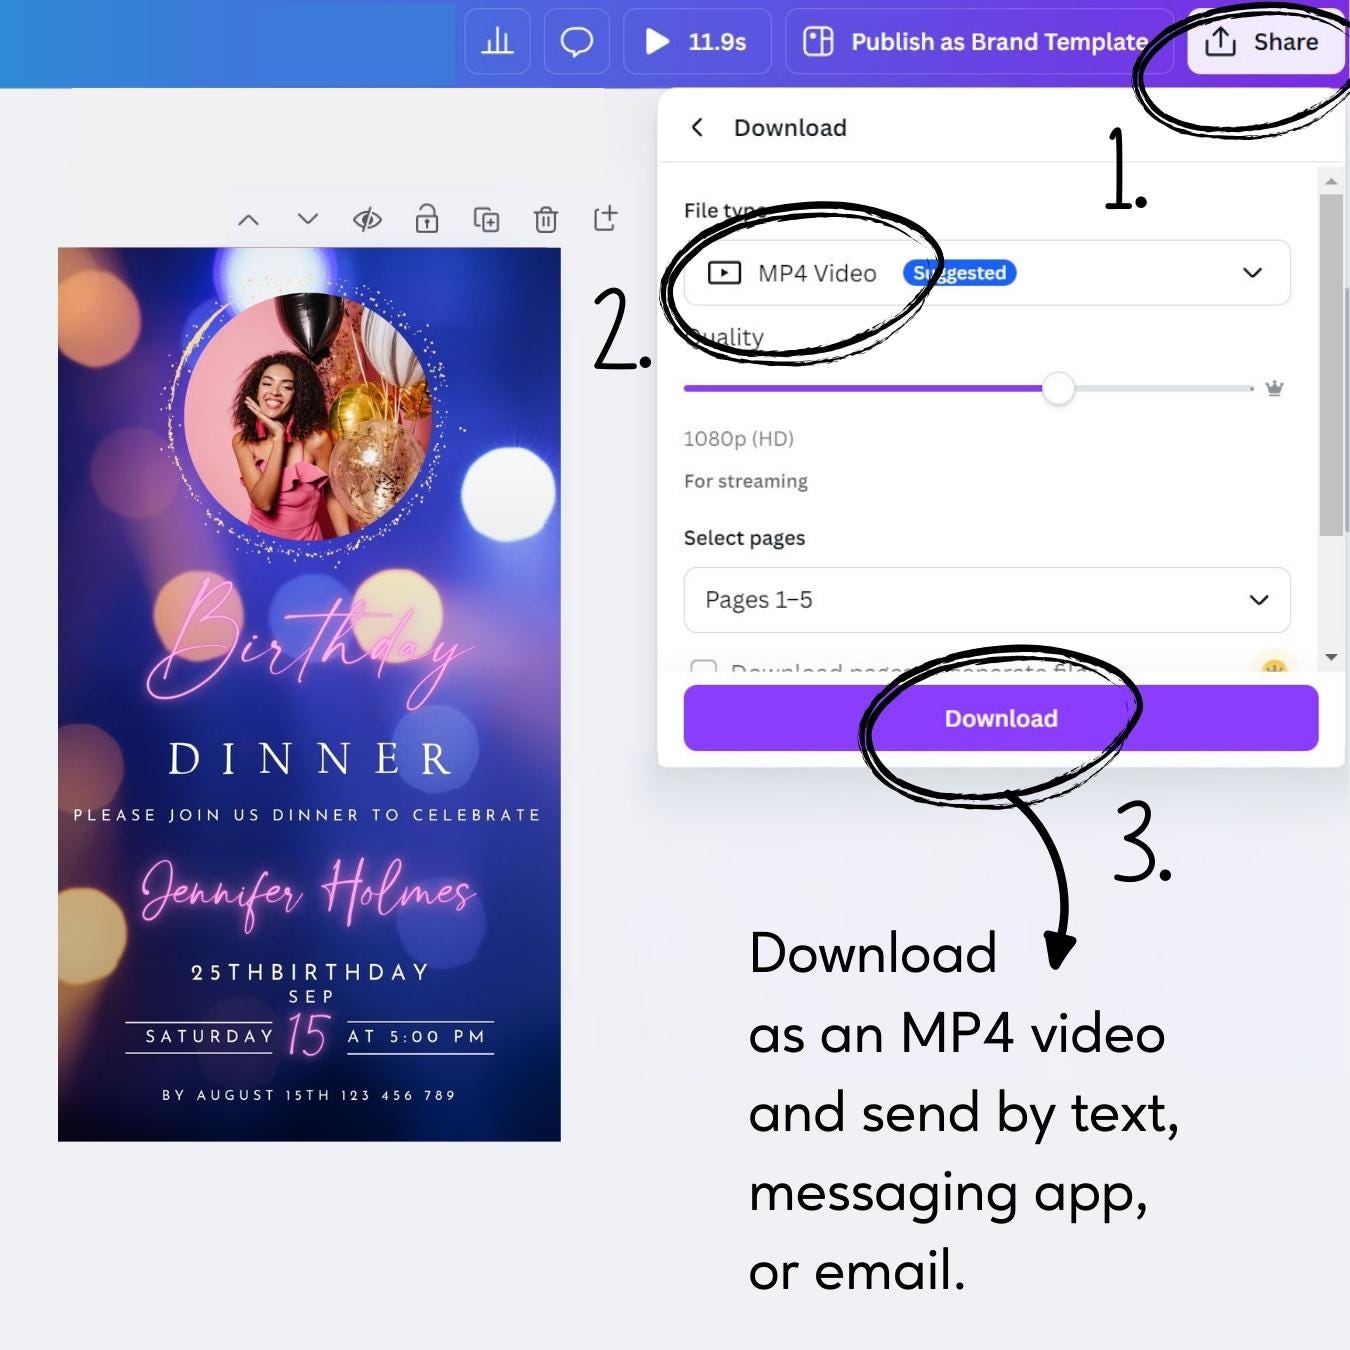Lock the current page
This screenshot has height=1350, width=1350.
pos(427,219)
